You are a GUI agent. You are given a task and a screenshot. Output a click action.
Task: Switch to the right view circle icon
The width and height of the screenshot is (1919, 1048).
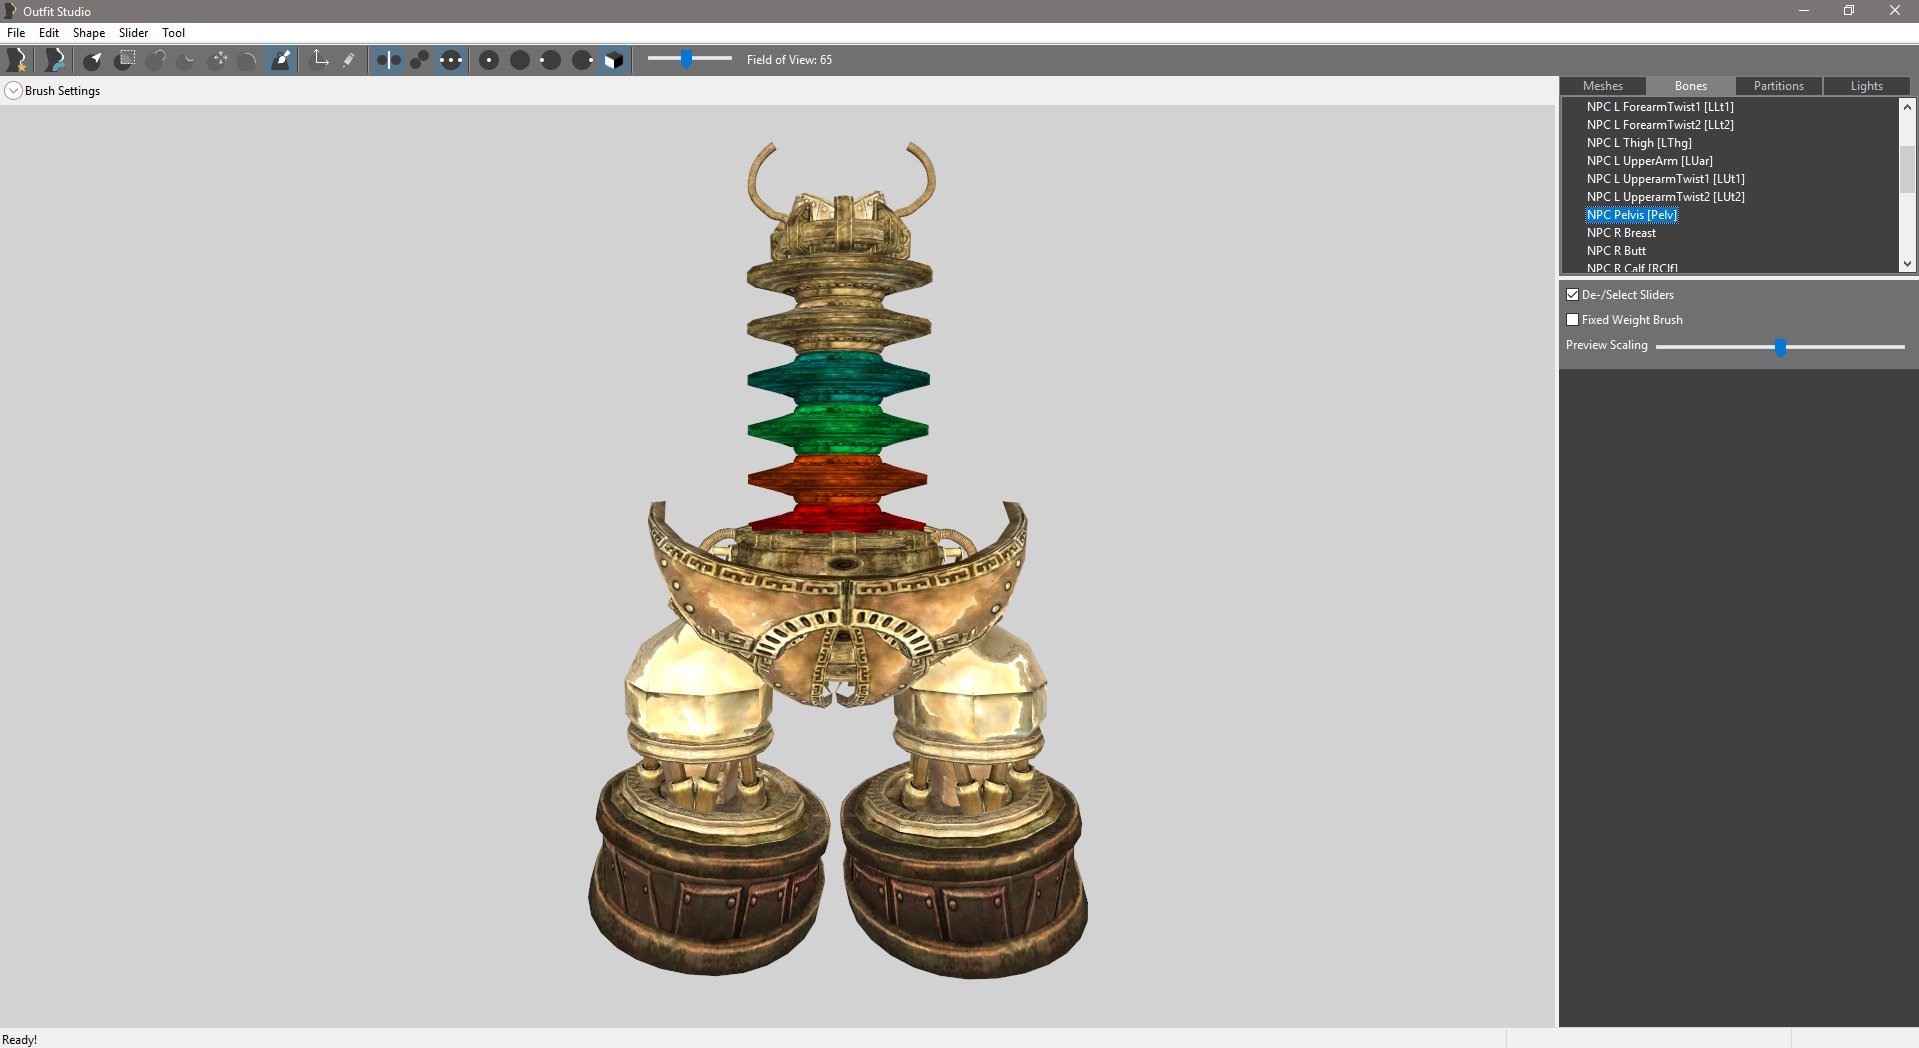tap(583, 60)
